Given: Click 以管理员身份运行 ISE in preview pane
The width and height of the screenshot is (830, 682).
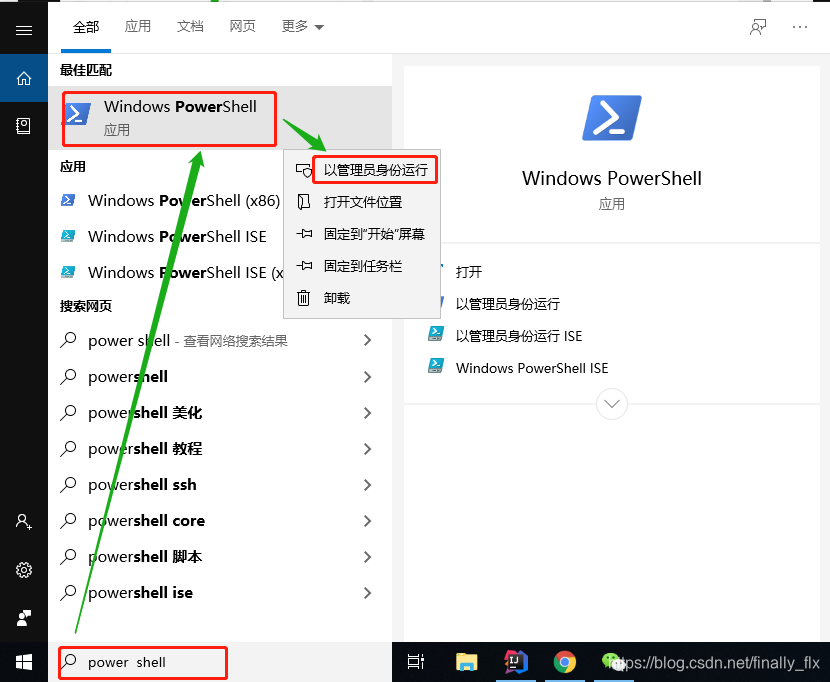Looking at the screenshot, I should coord(519,336).
